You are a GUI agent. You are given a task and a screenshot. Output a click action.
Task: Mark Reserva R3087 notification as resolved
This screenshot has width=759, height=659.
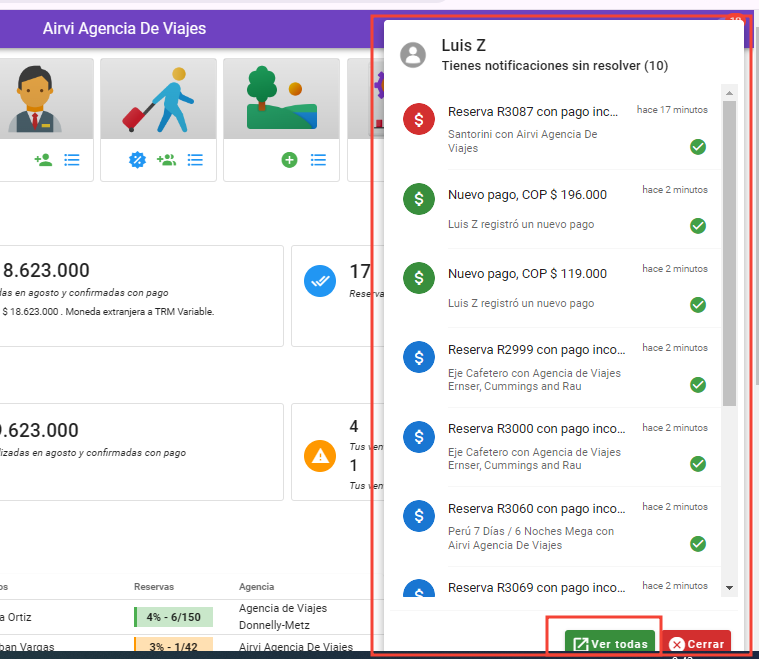tap(698, 147)
